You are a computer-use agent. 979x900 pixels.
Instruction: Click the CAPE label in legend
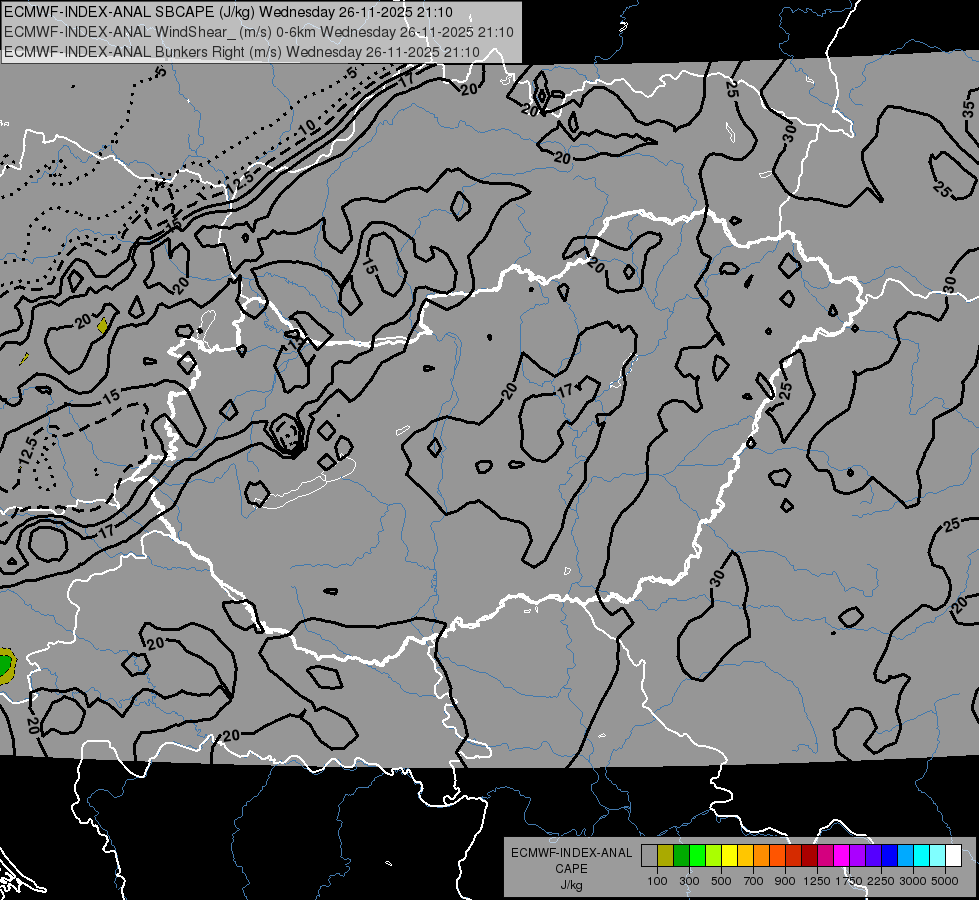571,869
